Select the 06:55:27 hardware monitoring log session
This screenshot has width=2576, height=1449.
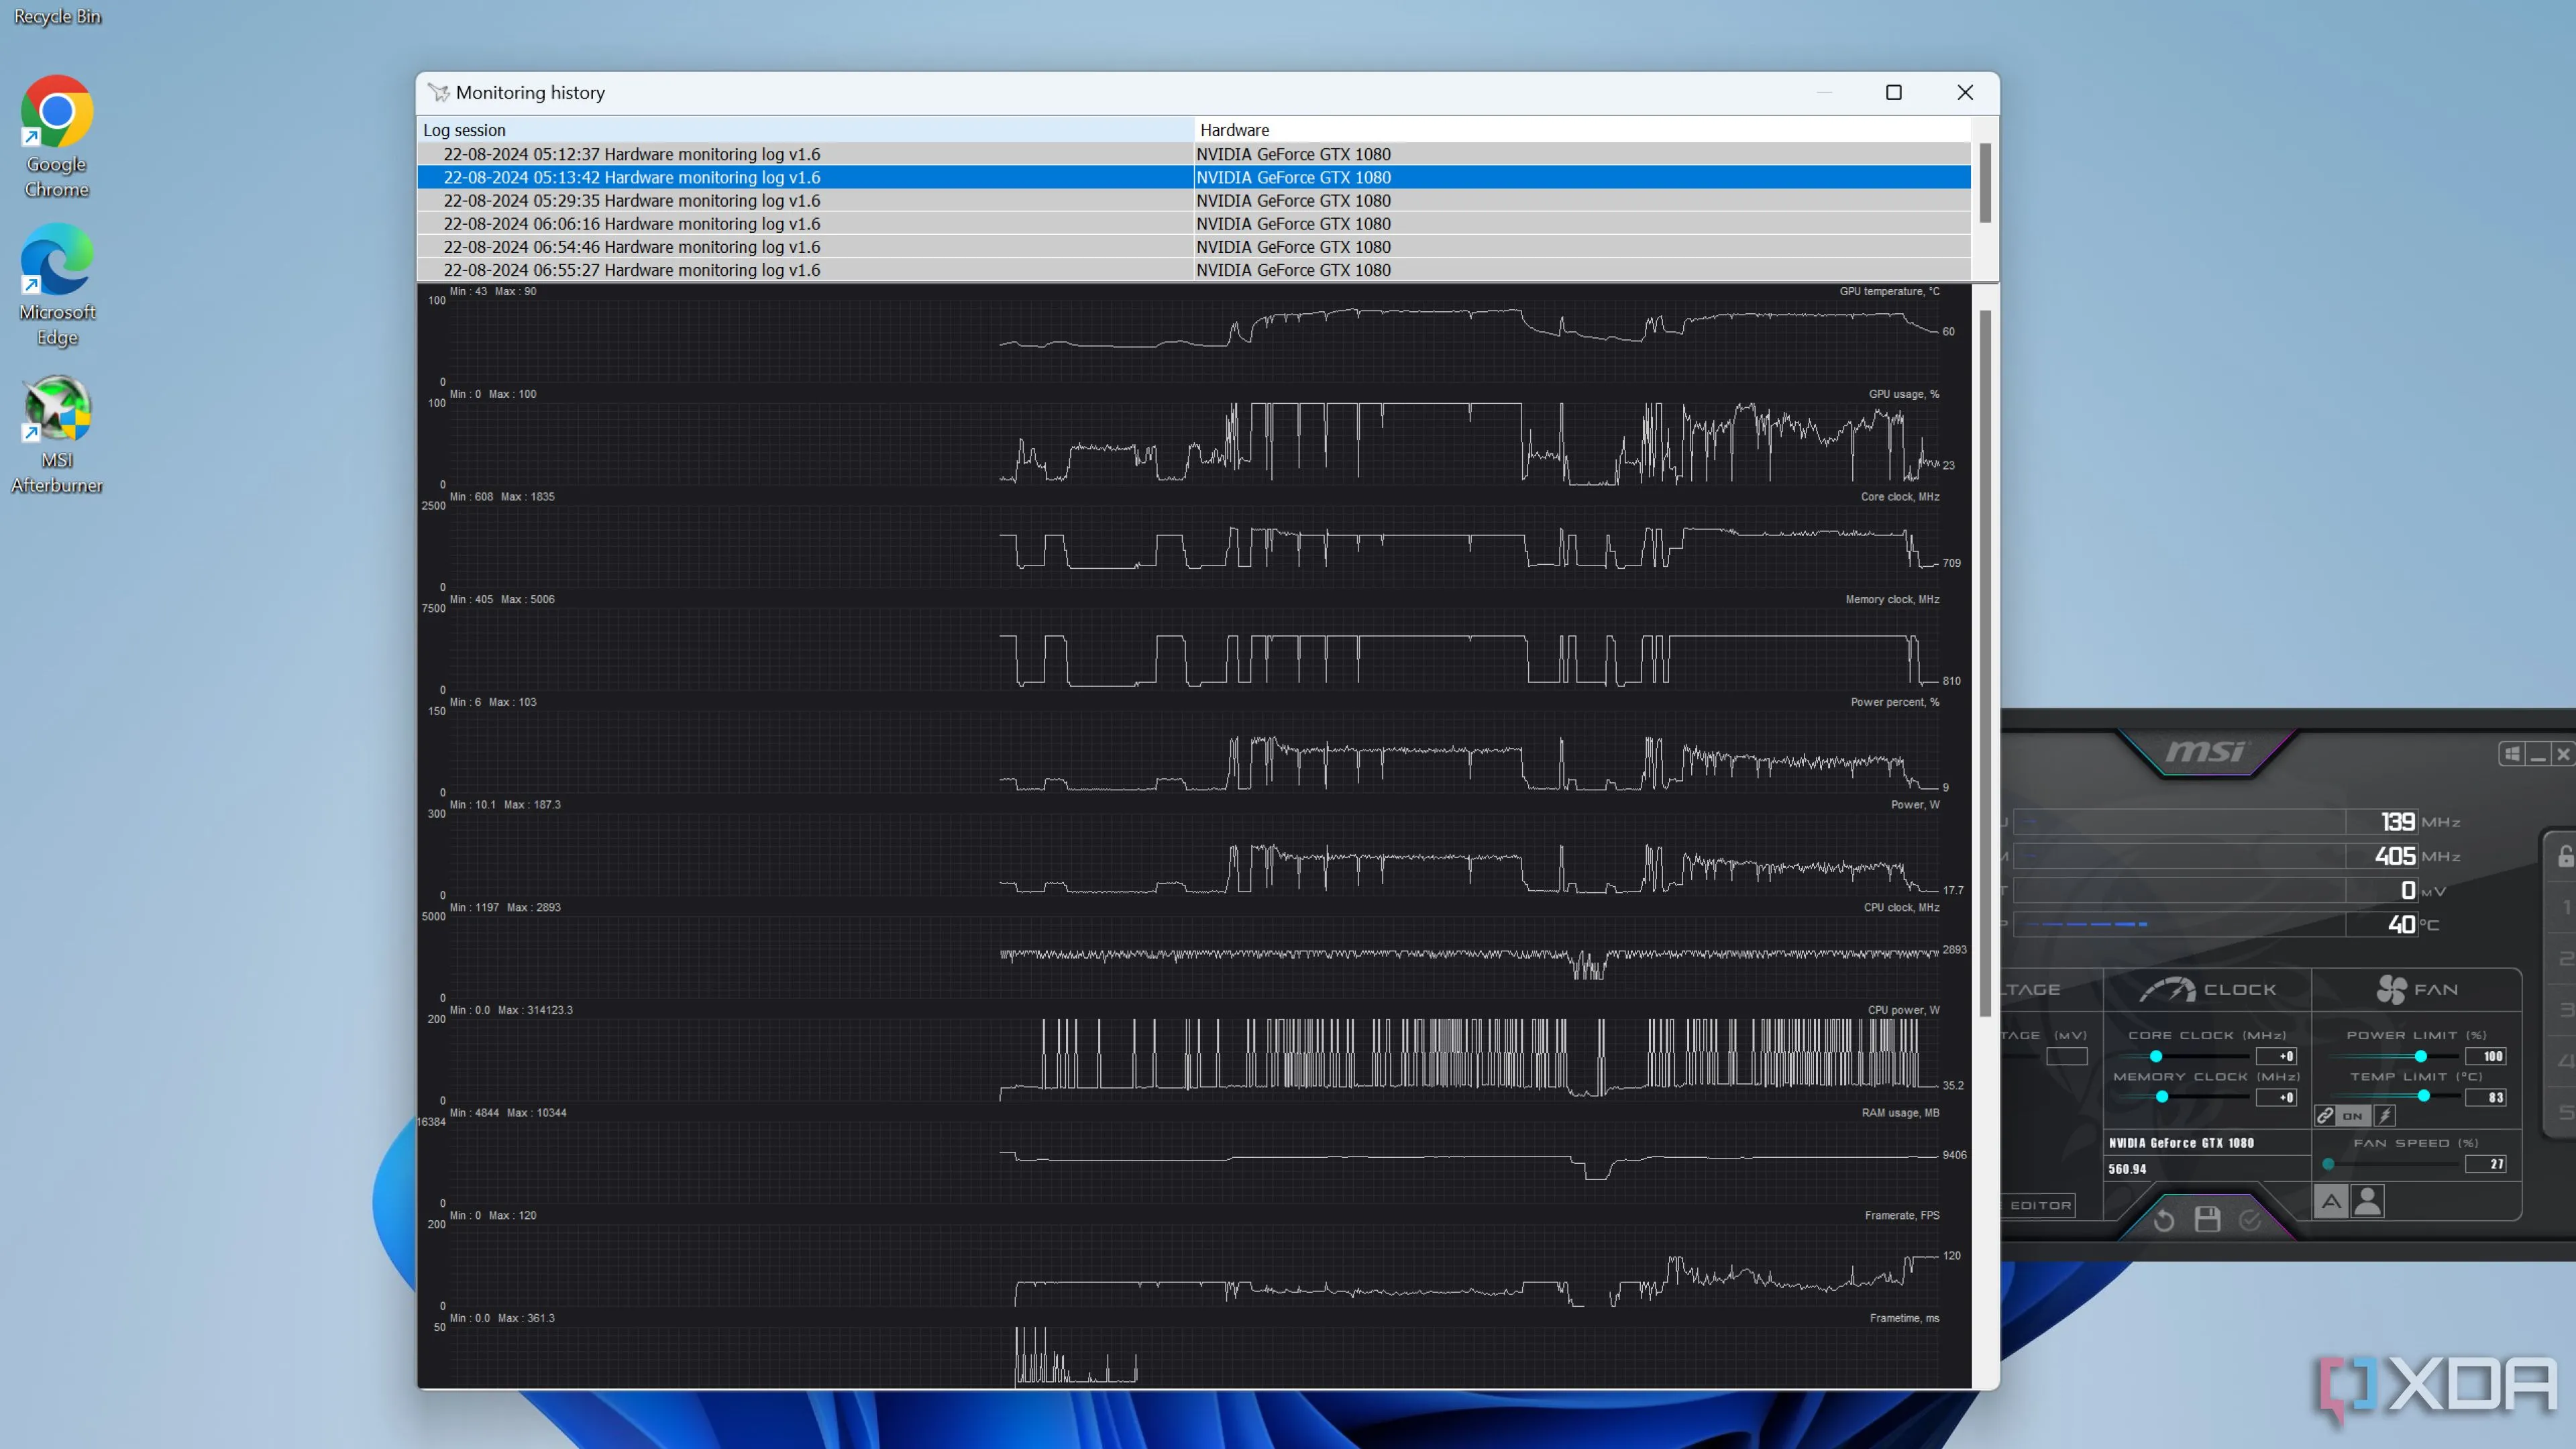tap(631, 270)
